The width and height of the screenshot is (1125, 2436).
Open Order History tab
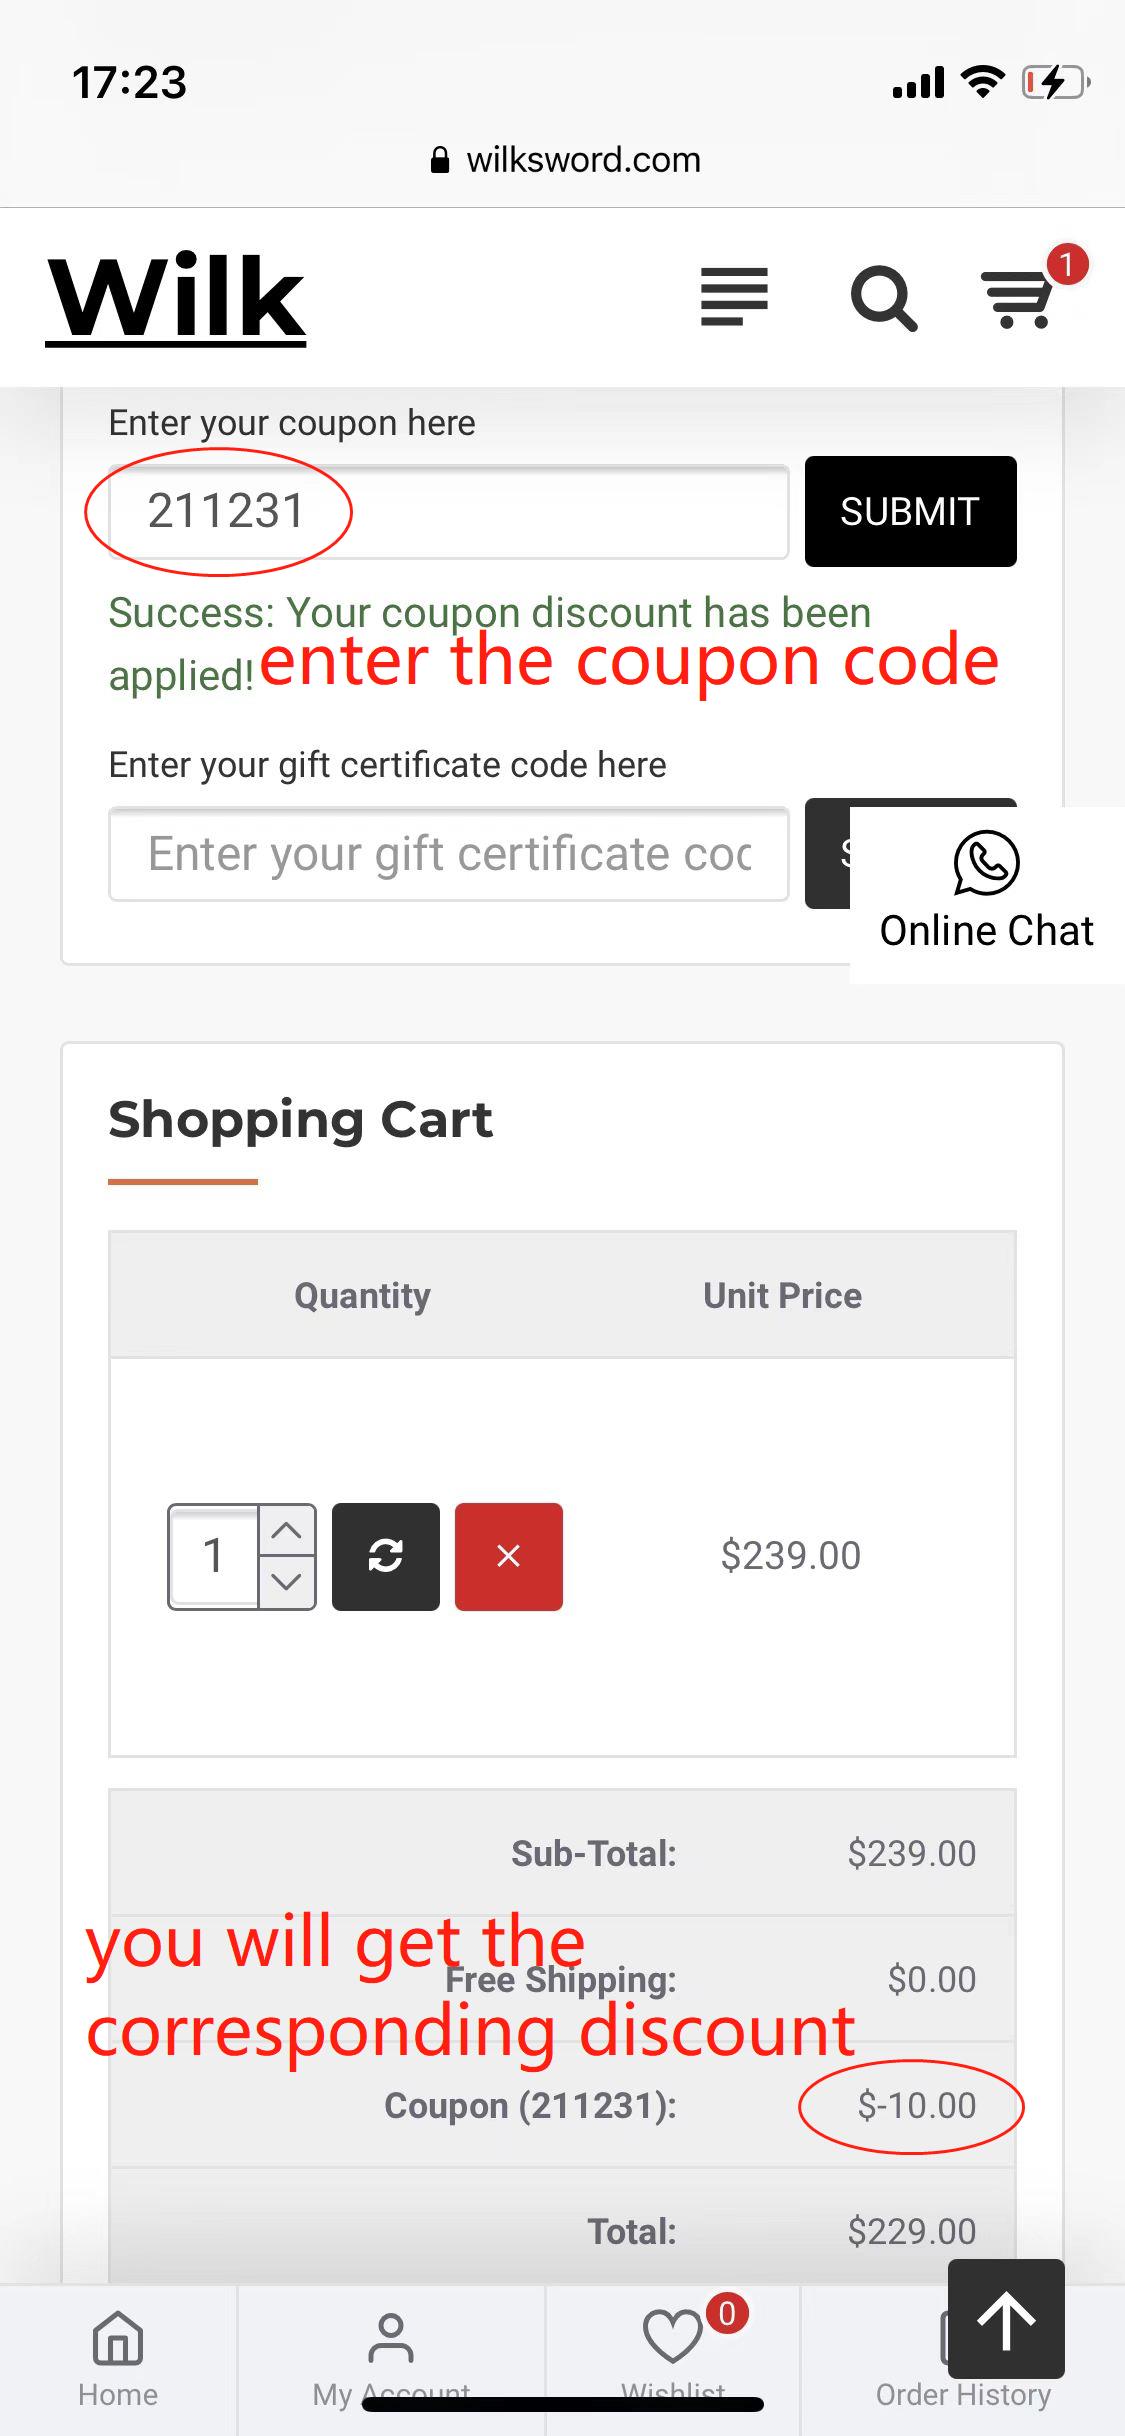click(x=963, y=2360)
